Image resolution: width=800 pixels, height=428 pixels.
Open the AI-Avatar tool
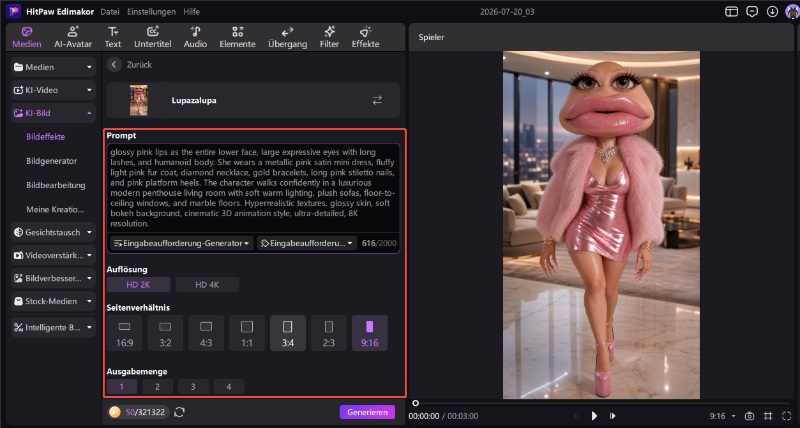[73, 37]
